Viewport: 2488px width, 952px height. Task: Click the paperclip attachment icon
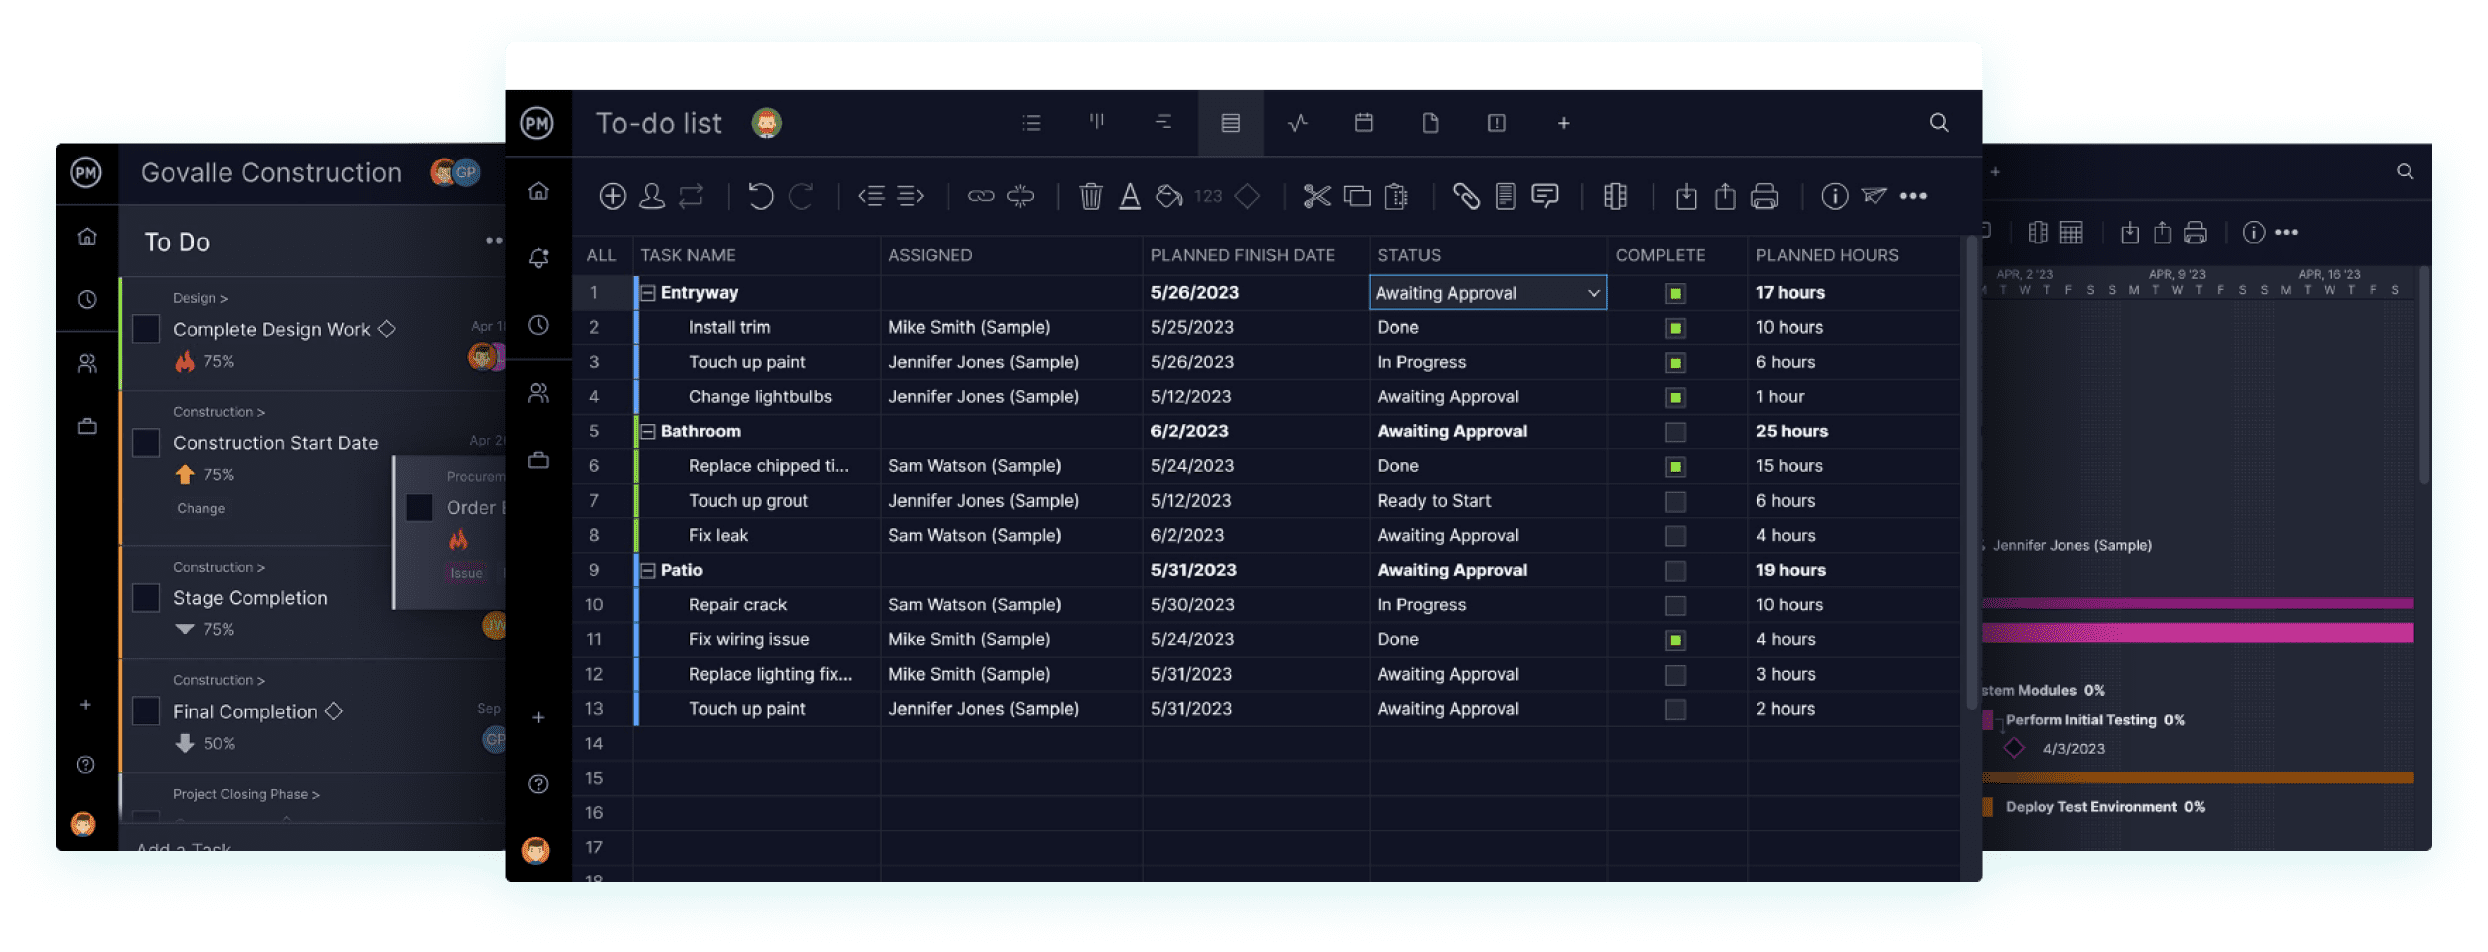click(1465, 196)
